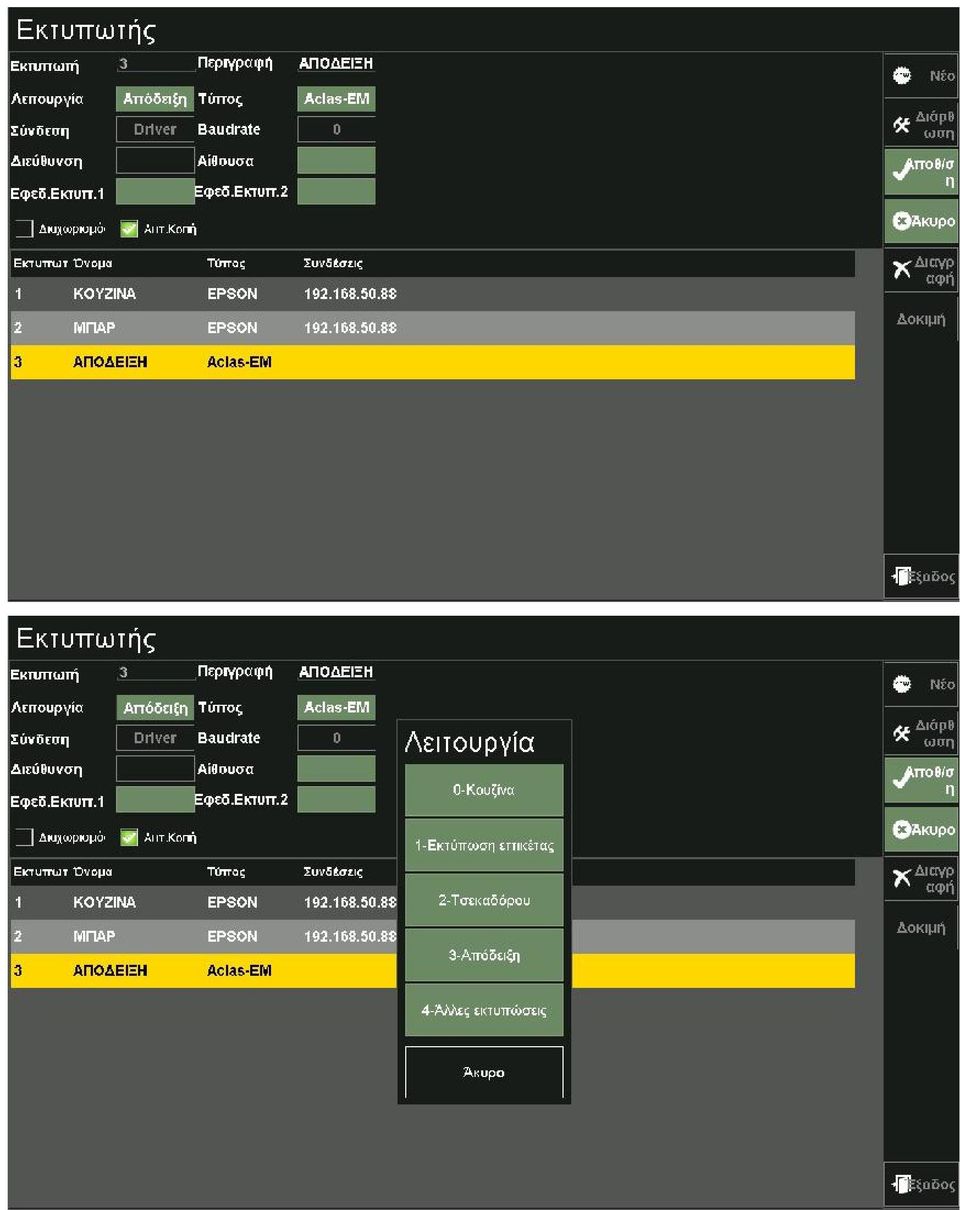Click Baudrate field in screen without popup
The height and width of the screenshot is (1210, 960).
click(x=337, y=130)
